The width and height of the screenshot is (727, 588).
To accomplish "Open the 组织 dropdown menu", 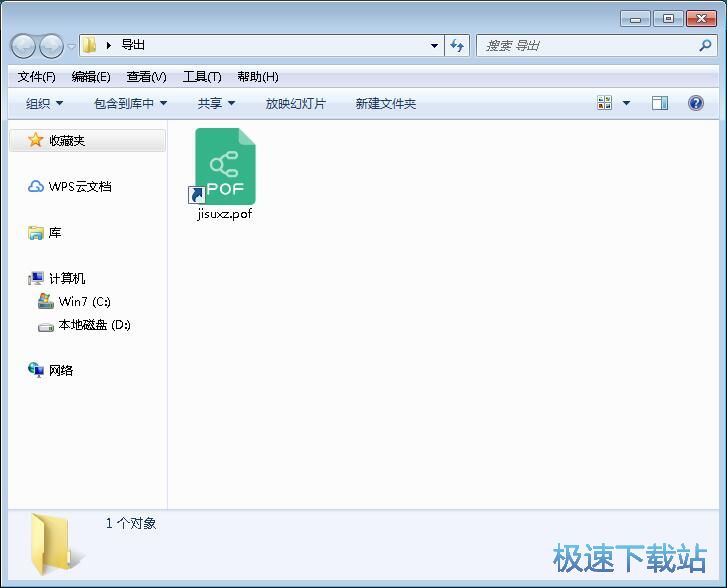I will click(45, 103).
